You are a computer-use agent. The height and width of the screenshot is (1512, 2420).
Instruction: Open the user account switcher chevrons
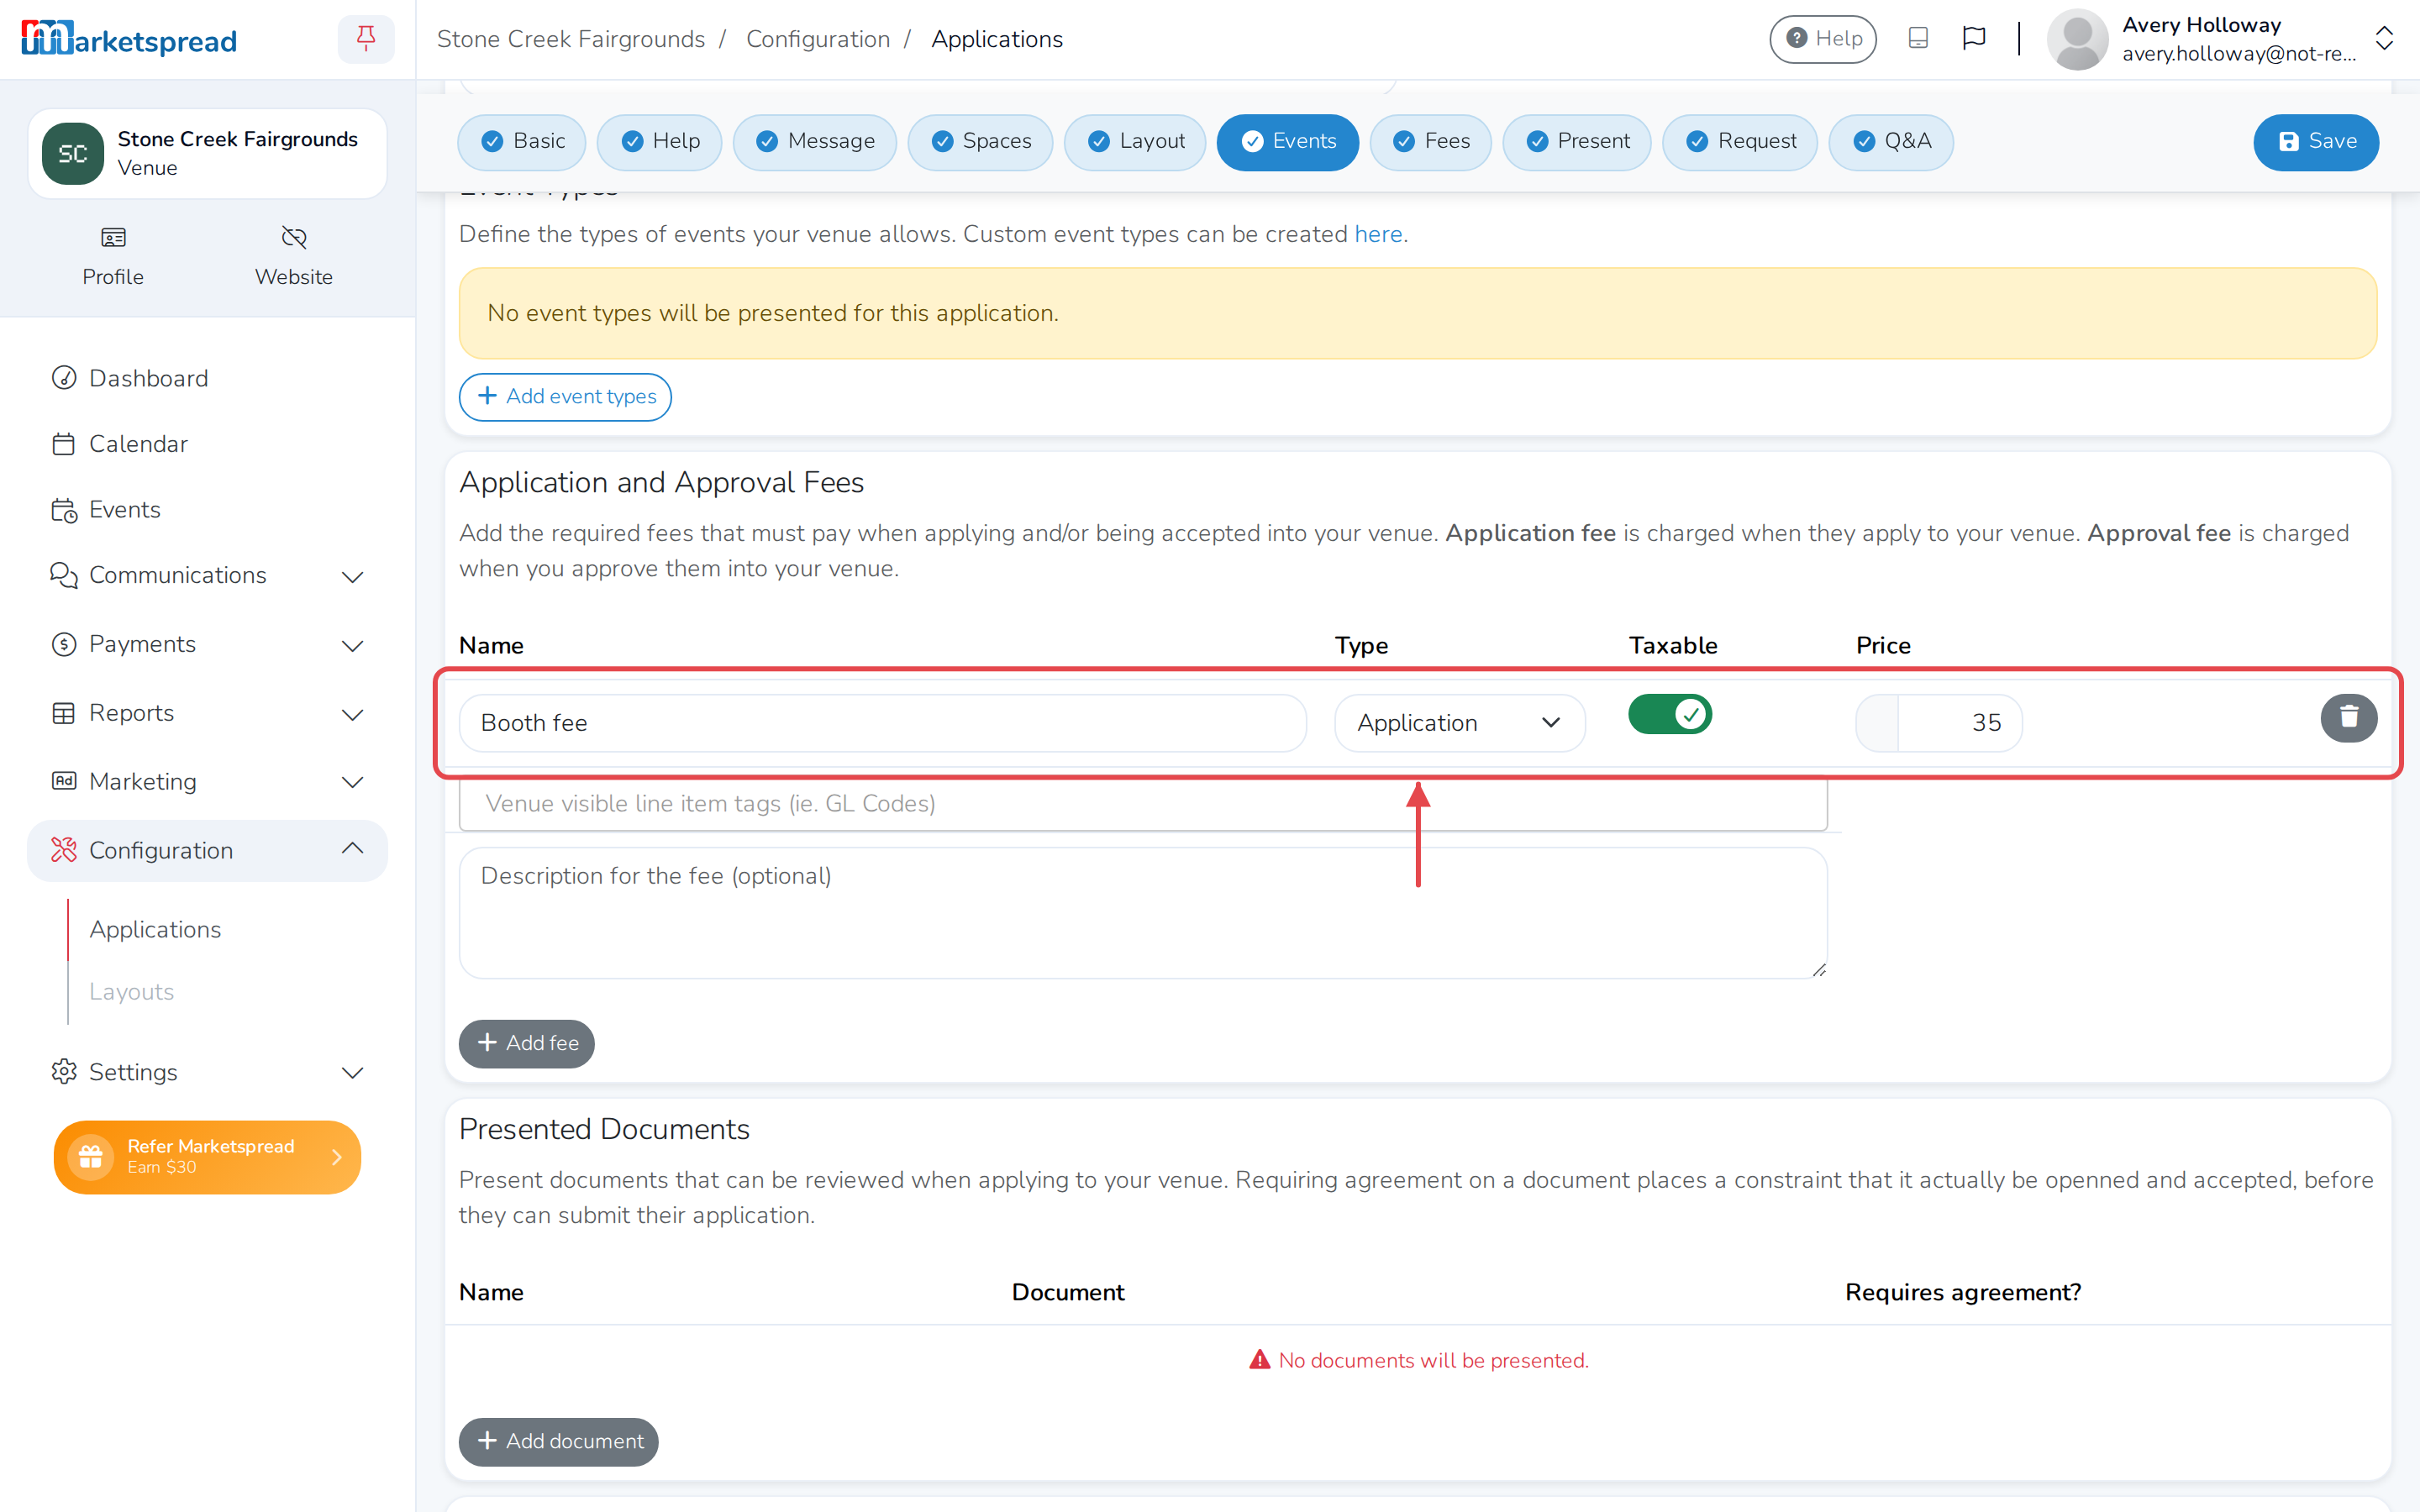pyautogui.click(x=2384, y=39)
